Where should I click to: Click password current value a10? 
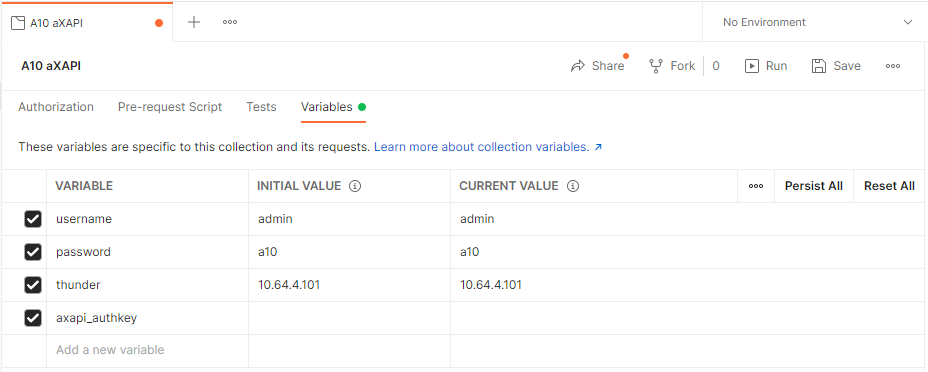tap(688, 253)
